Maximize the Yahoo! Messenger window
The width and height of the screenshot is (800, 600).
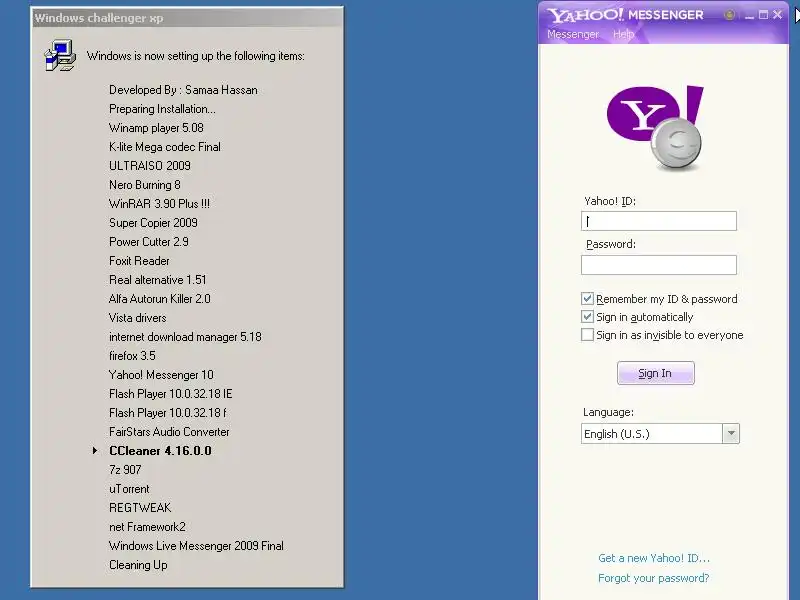(763, 15)
